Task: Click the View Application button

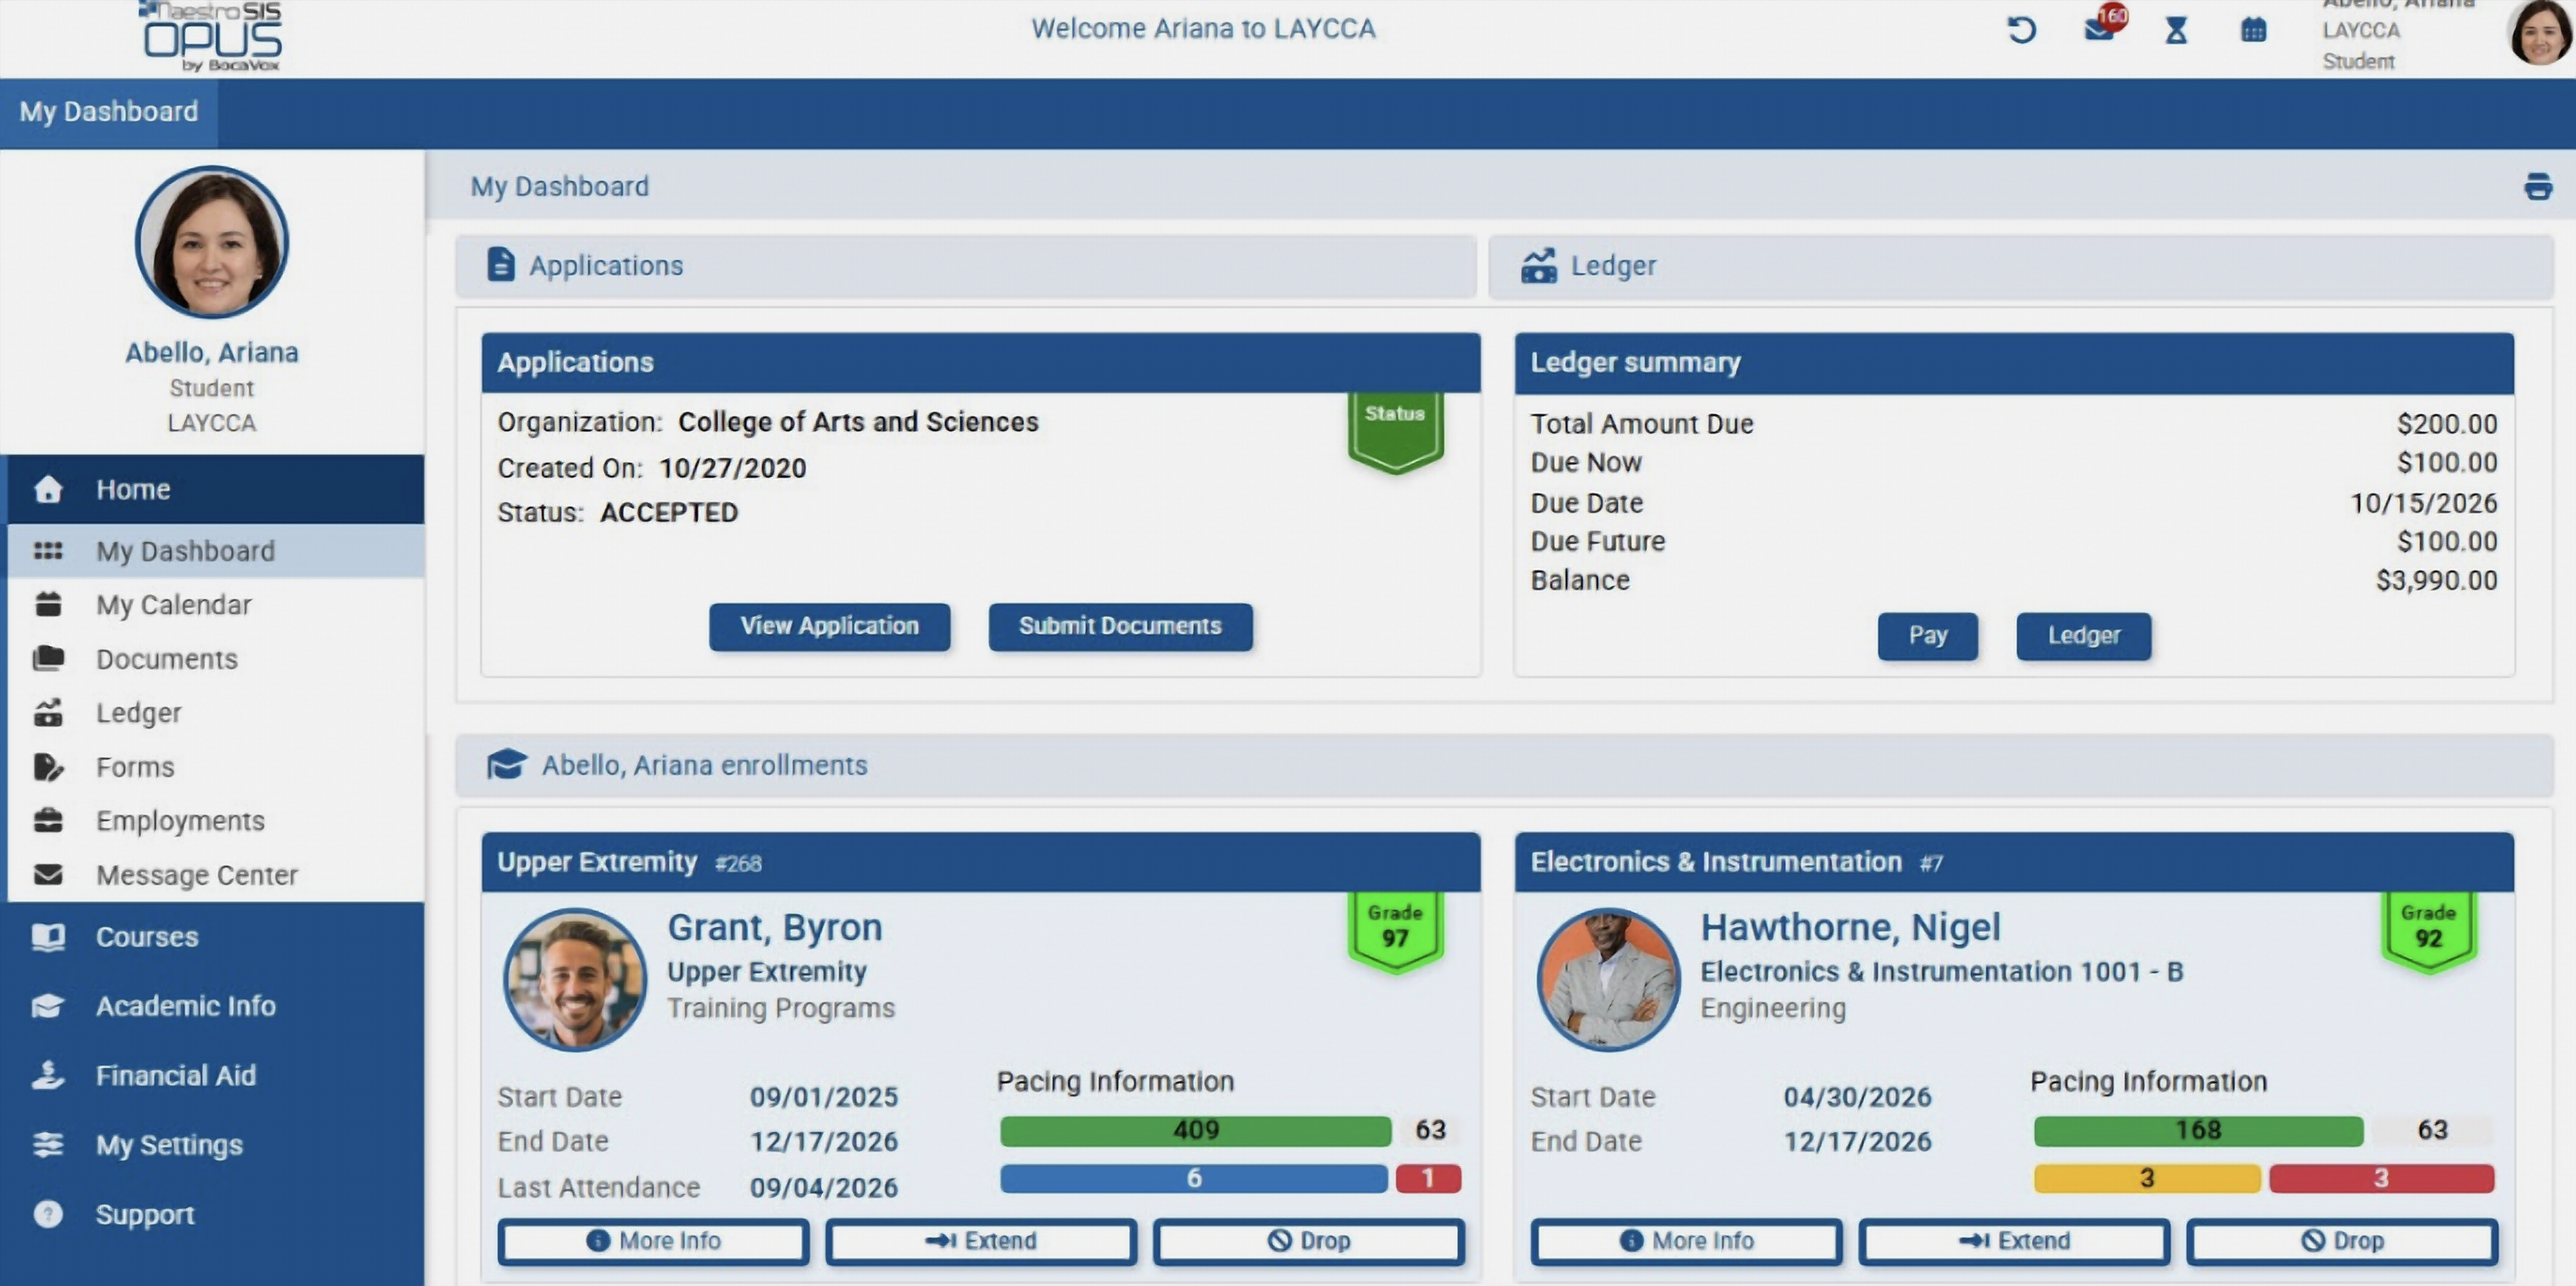Action: pyautogui.click(x=830, y=626)
